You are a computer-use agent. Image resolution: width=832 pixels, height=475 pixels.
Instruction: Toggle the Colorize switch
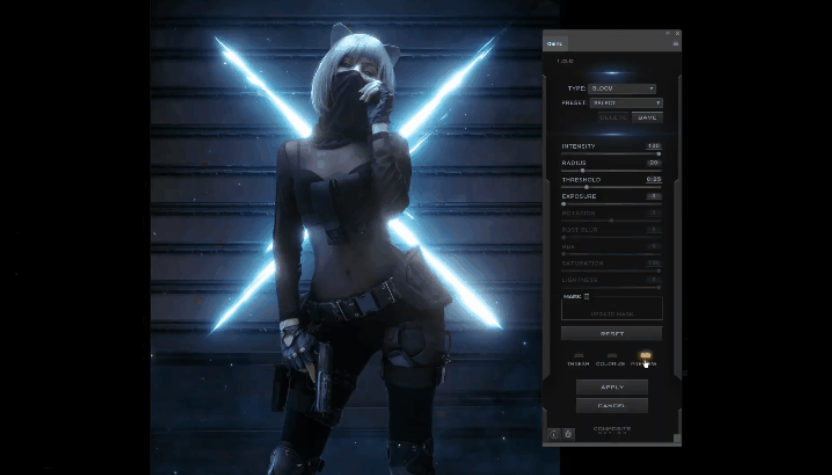[x=611, y=355]
